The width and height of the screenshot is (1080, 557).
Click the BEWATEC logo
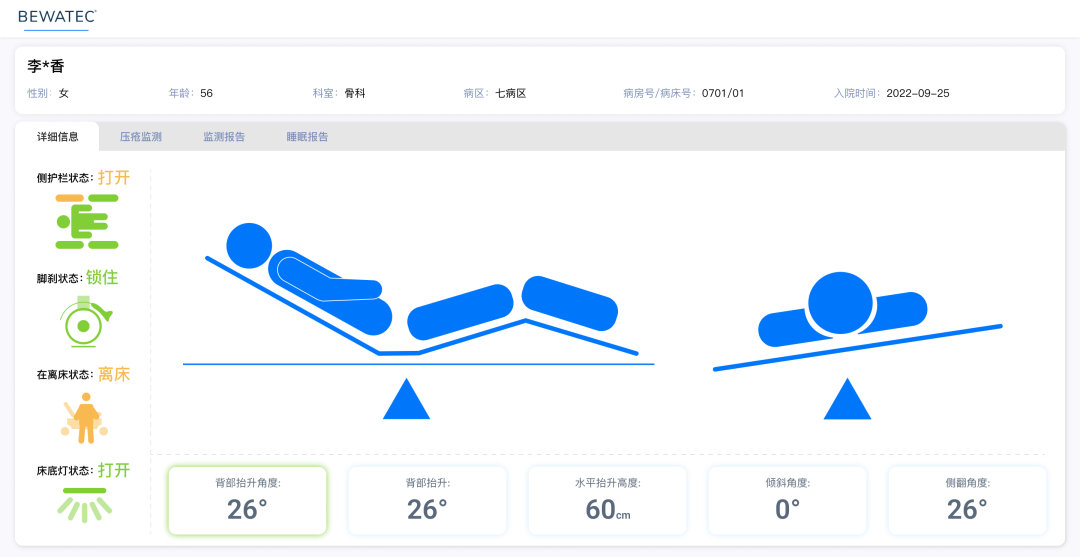(x=57, y=17)
